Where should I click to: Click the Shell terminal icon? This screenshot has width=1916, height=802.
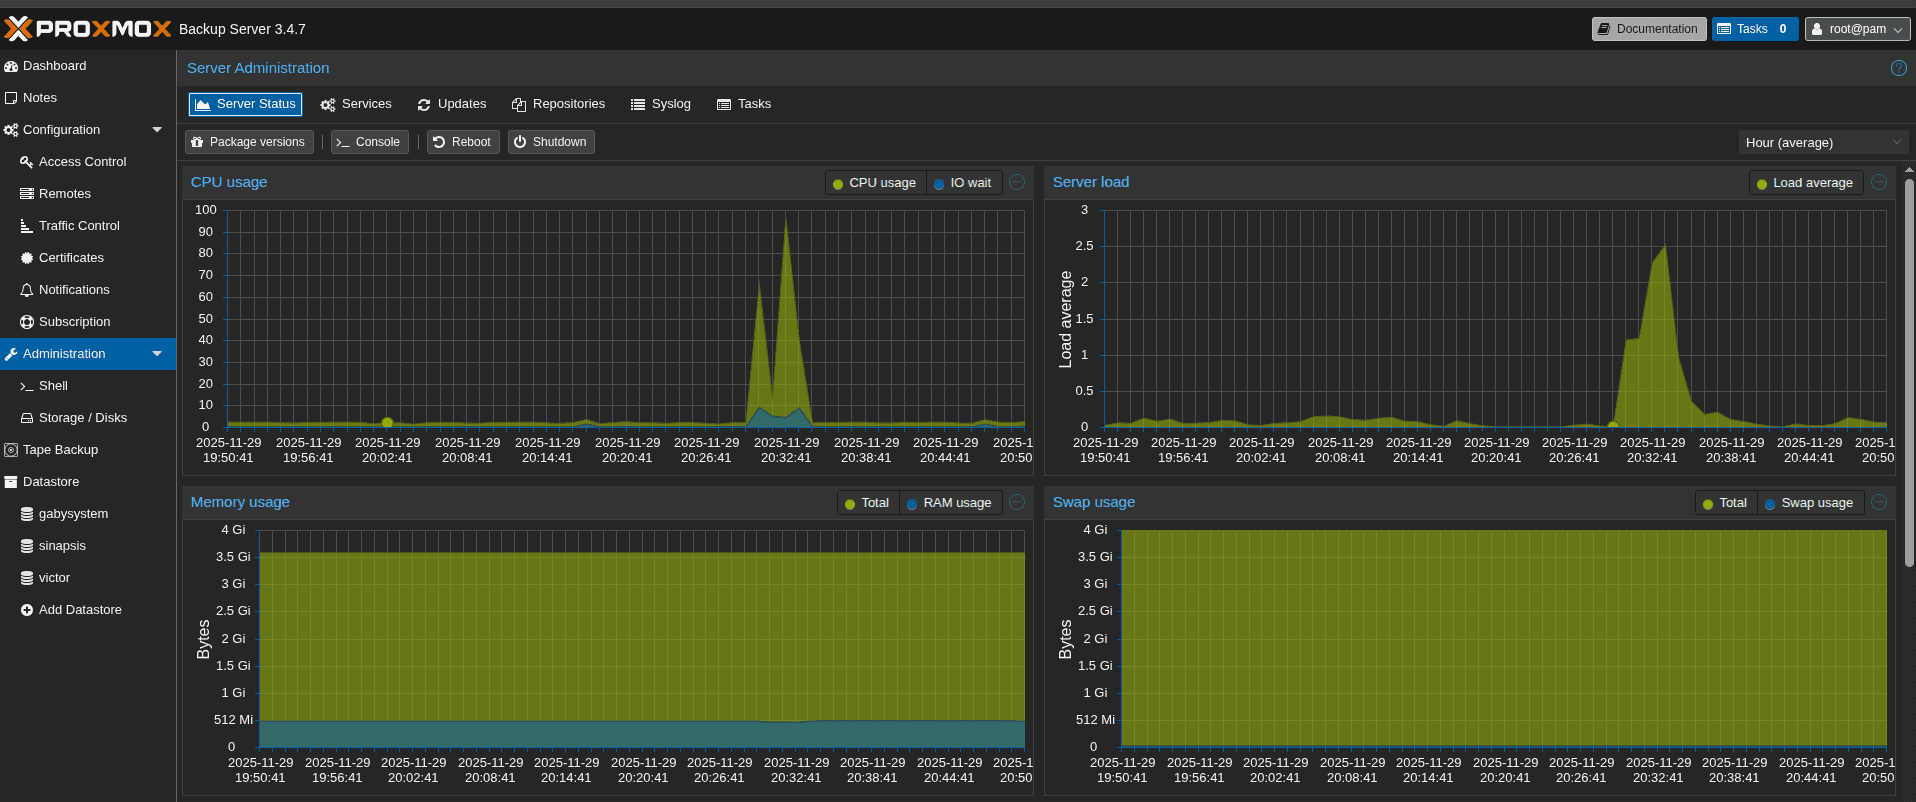(27, 386)
